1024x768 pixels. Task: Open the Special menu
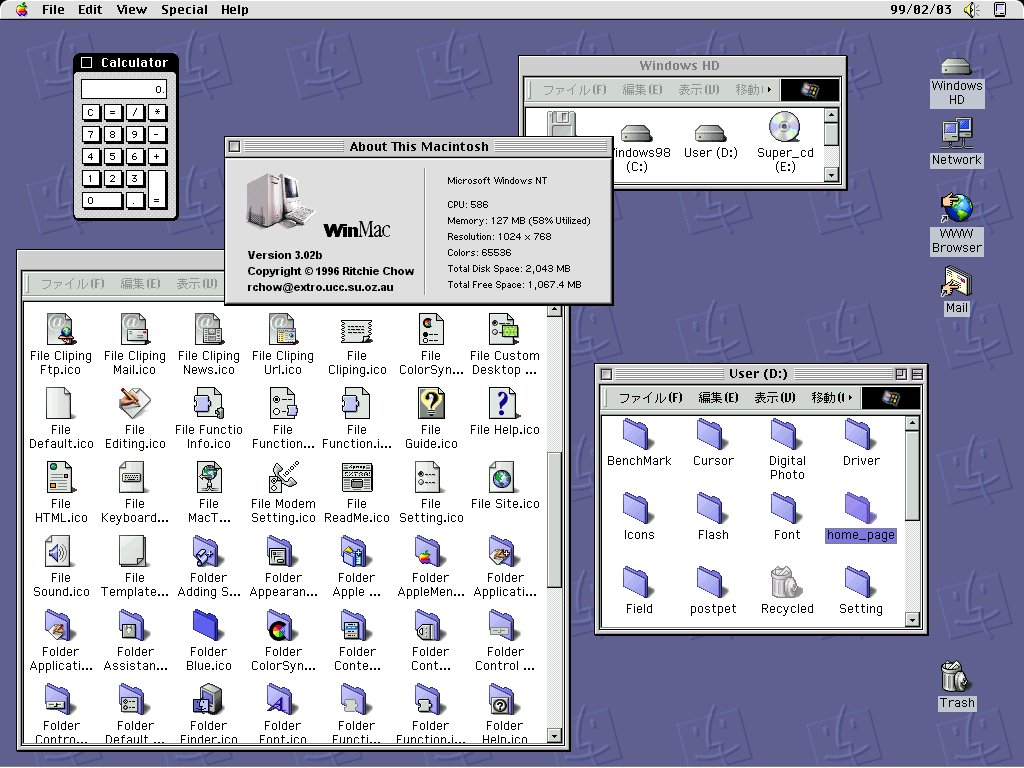[184, 10]
